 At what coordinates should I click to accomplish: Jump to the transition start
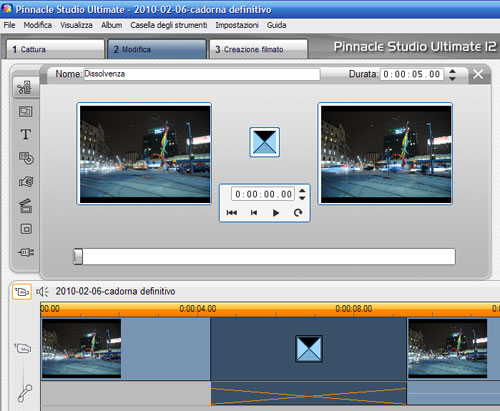pyautogui.click(x=232, y=213)
